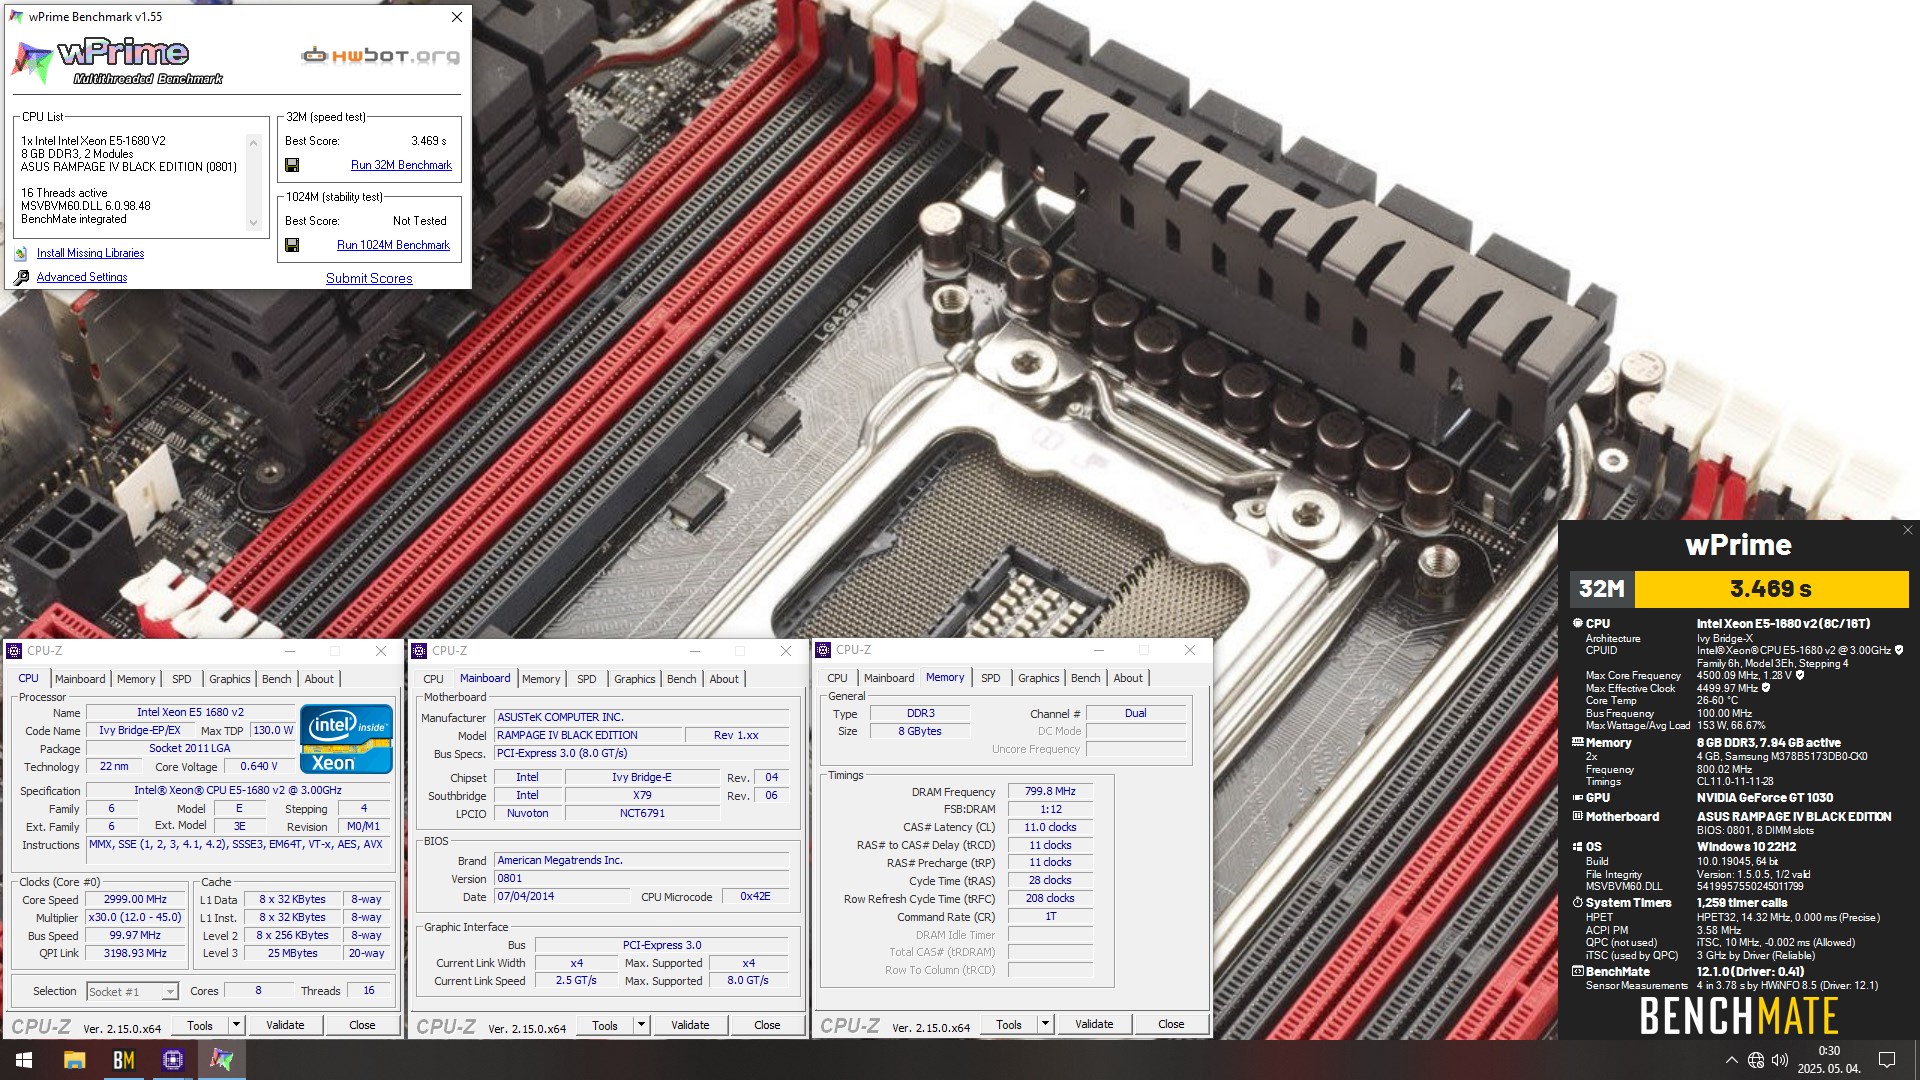Click the BenchMate logo in overlay
The height and width of the screenshot is (1080, 1920).
[1739, 1016]
